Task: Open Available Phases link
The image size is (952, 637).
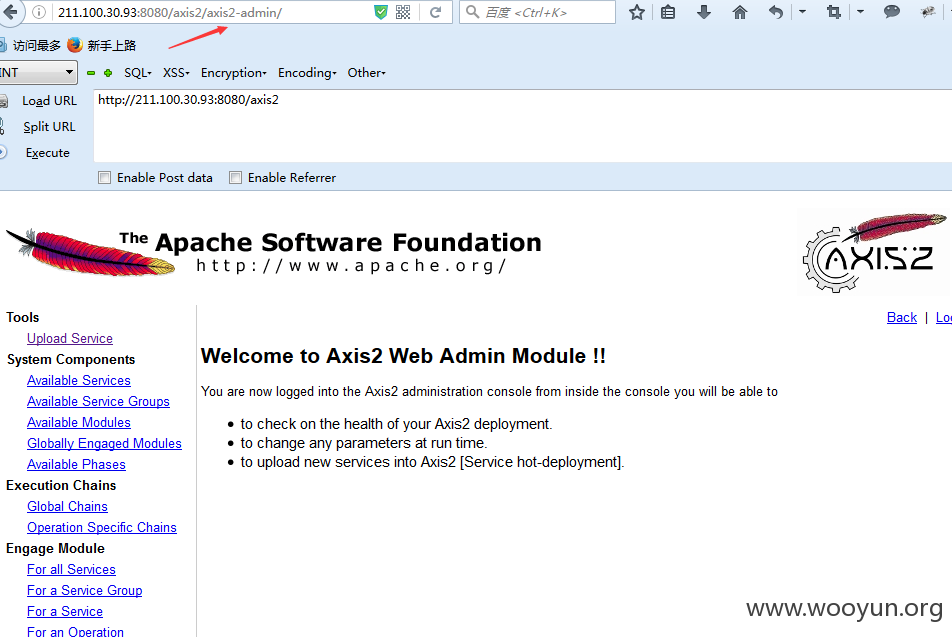Action: (76, 465)
